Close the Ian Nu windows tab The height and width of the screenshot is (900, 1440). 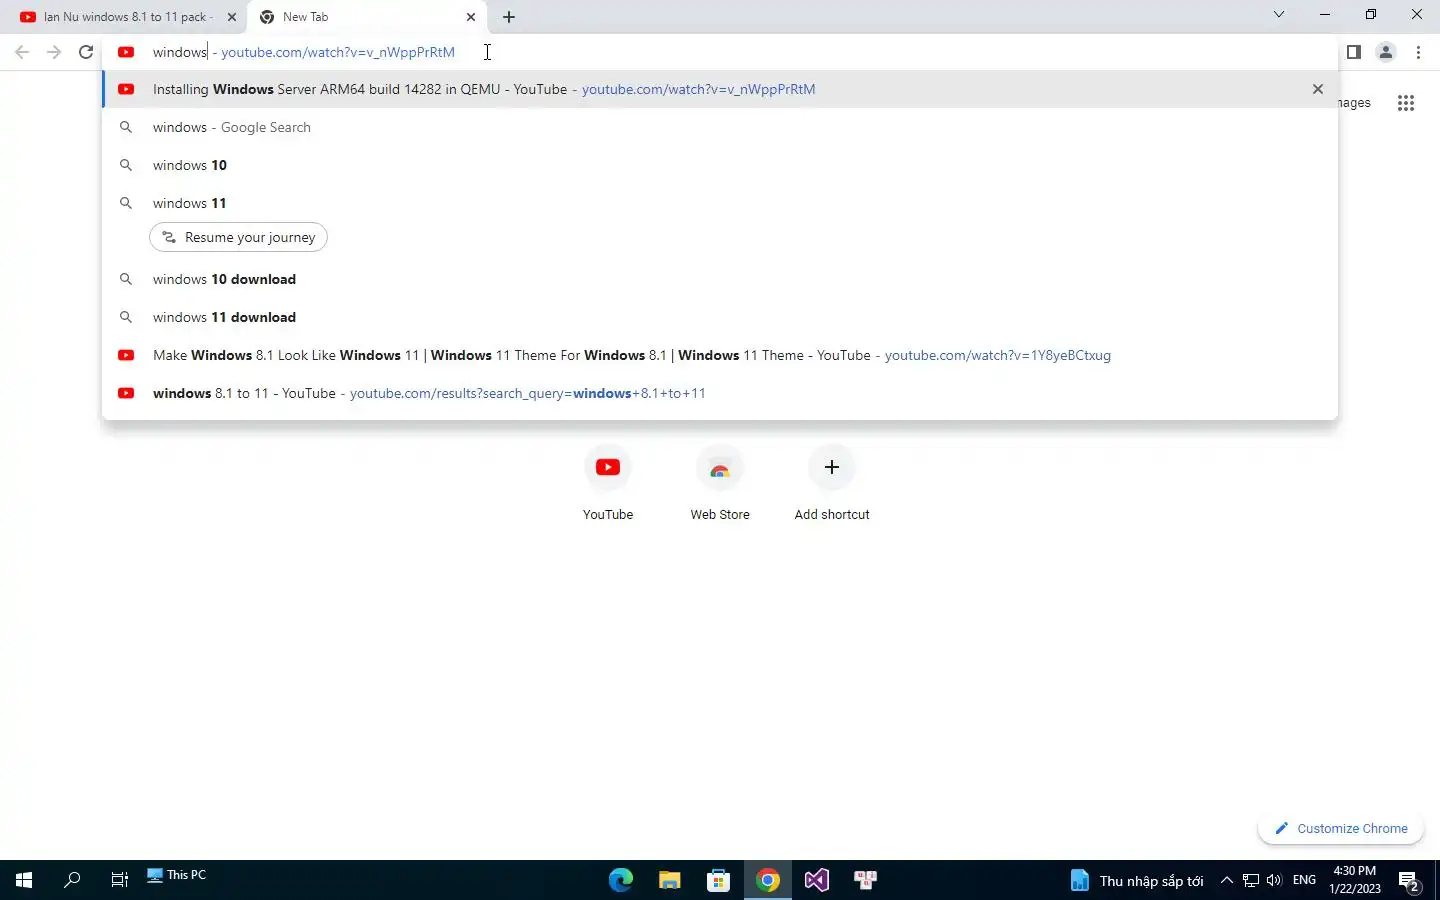(232, 17)
